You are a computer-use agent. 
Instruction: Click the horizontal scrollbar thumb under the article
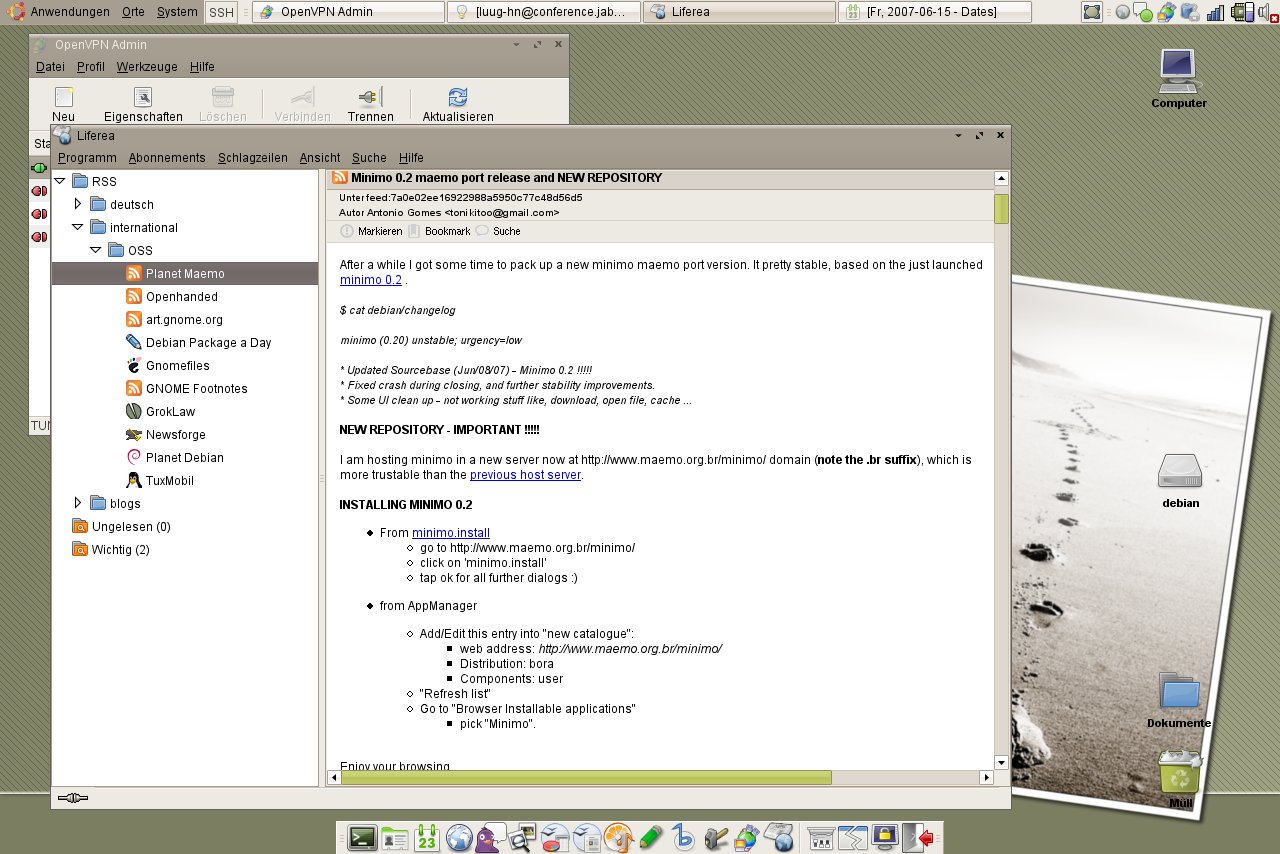586,777
